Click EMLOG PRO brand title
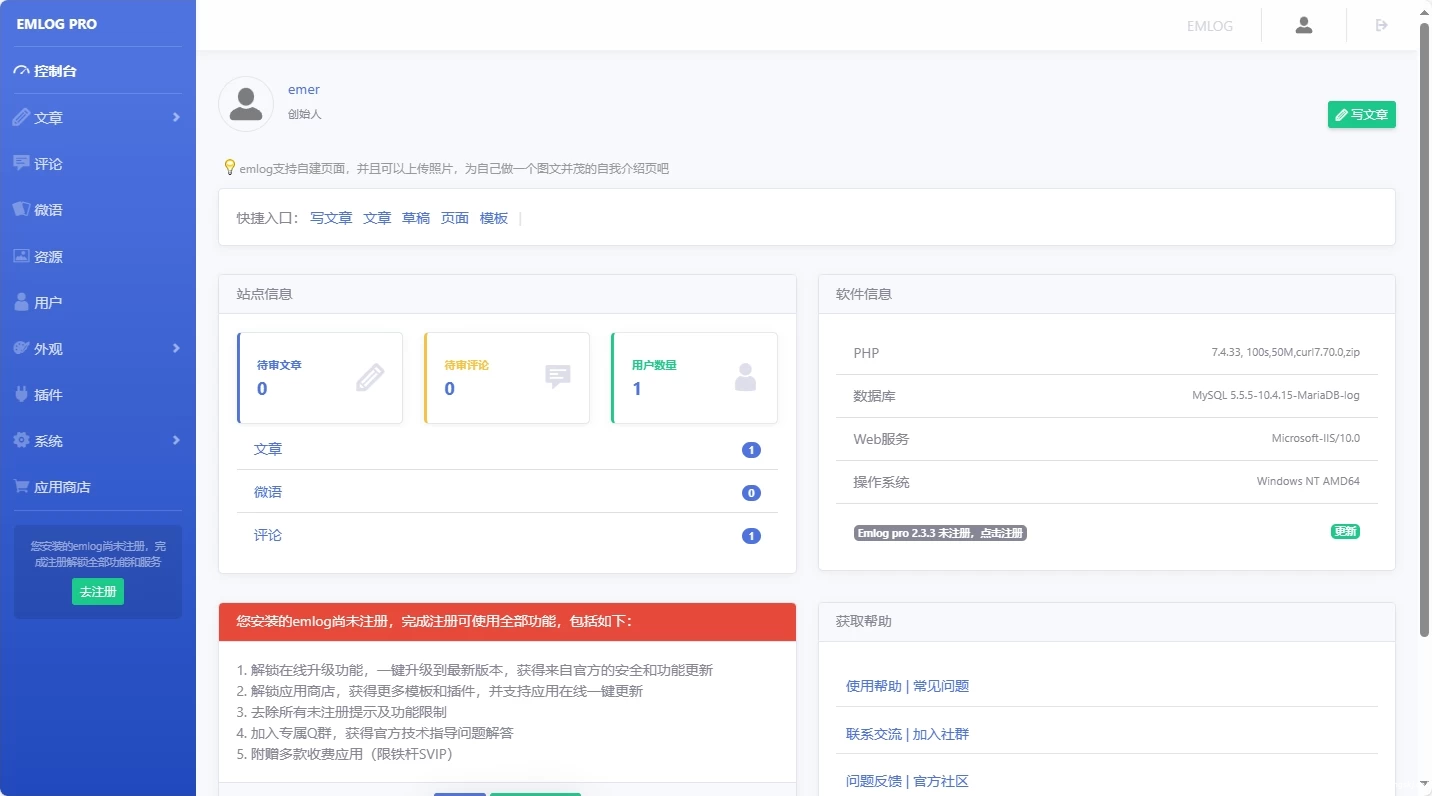 [x=57, y=24]
